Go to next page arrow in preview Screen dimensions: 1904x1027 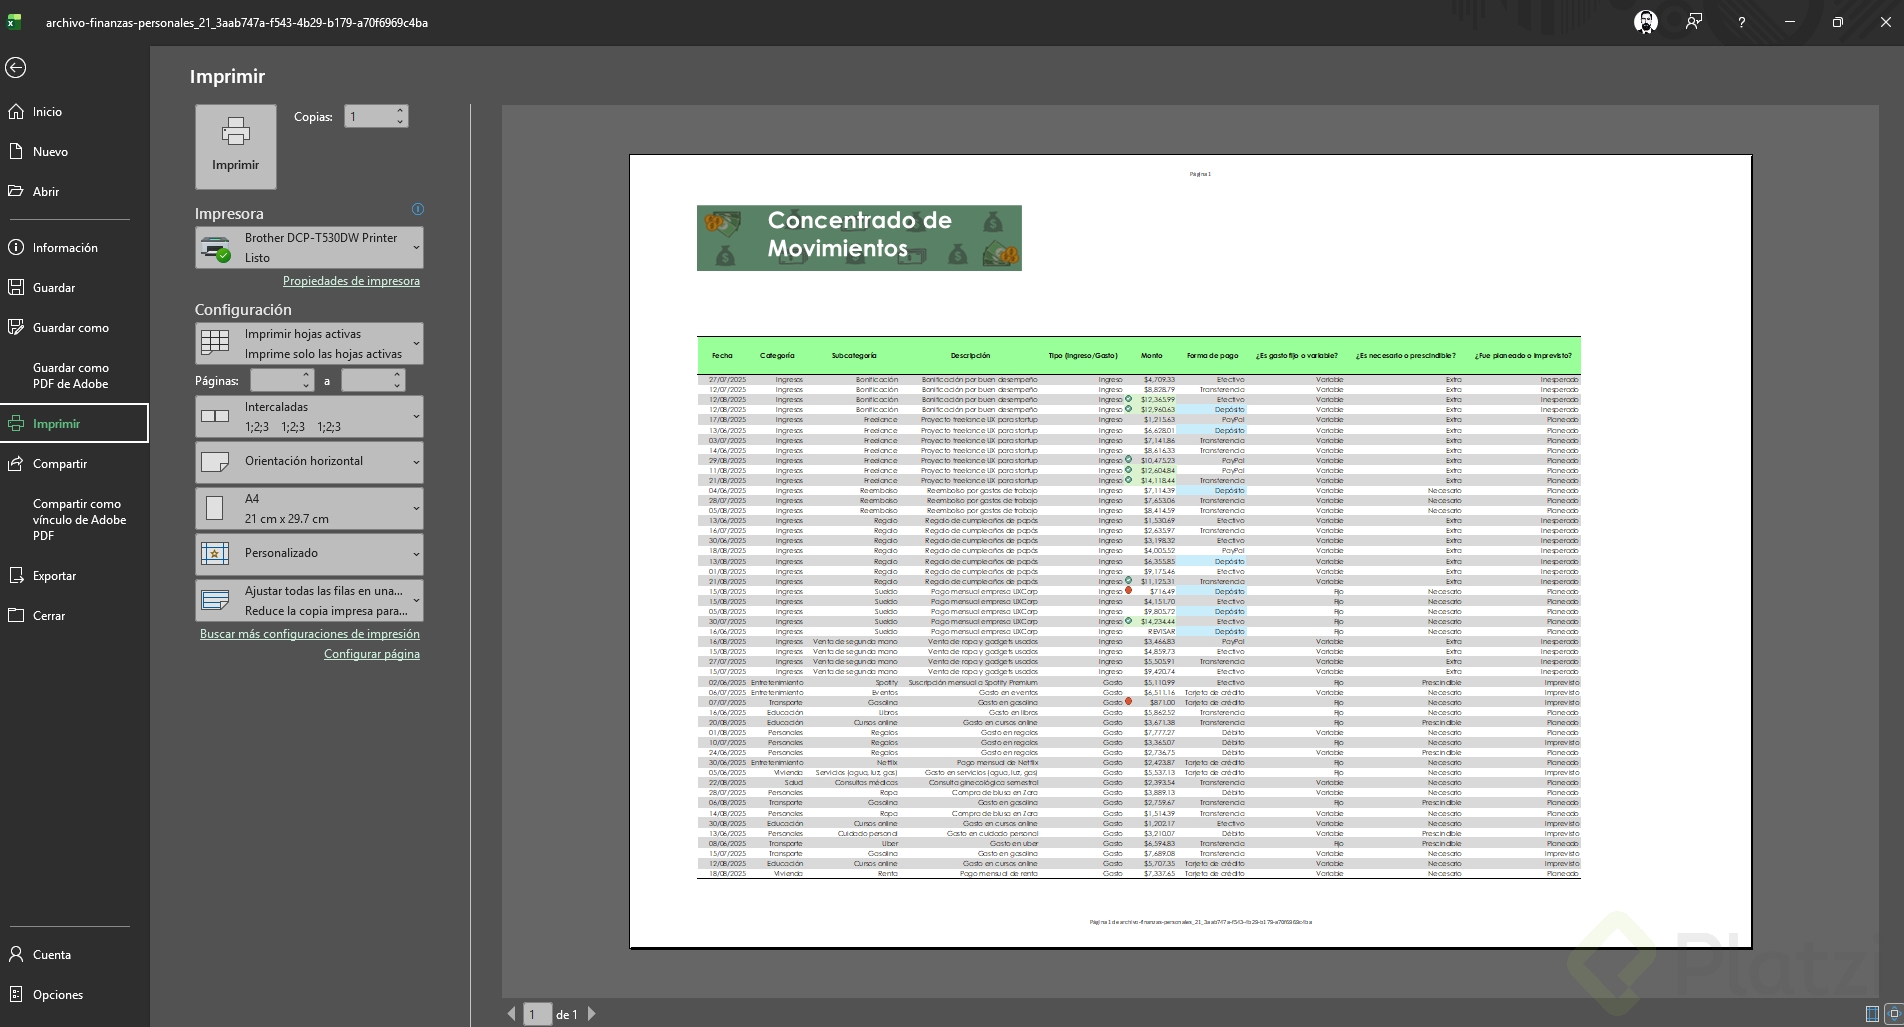point(591,1014)
